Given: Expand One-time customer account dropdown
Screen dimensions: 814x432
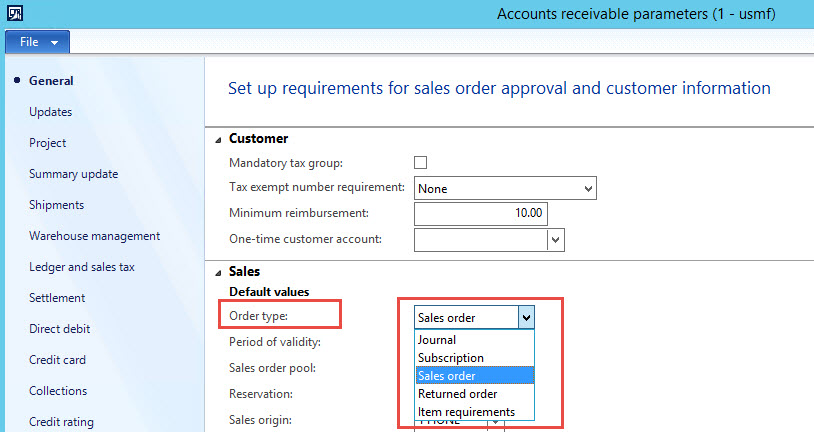Looking at the screenshot, I should (556, 239).
